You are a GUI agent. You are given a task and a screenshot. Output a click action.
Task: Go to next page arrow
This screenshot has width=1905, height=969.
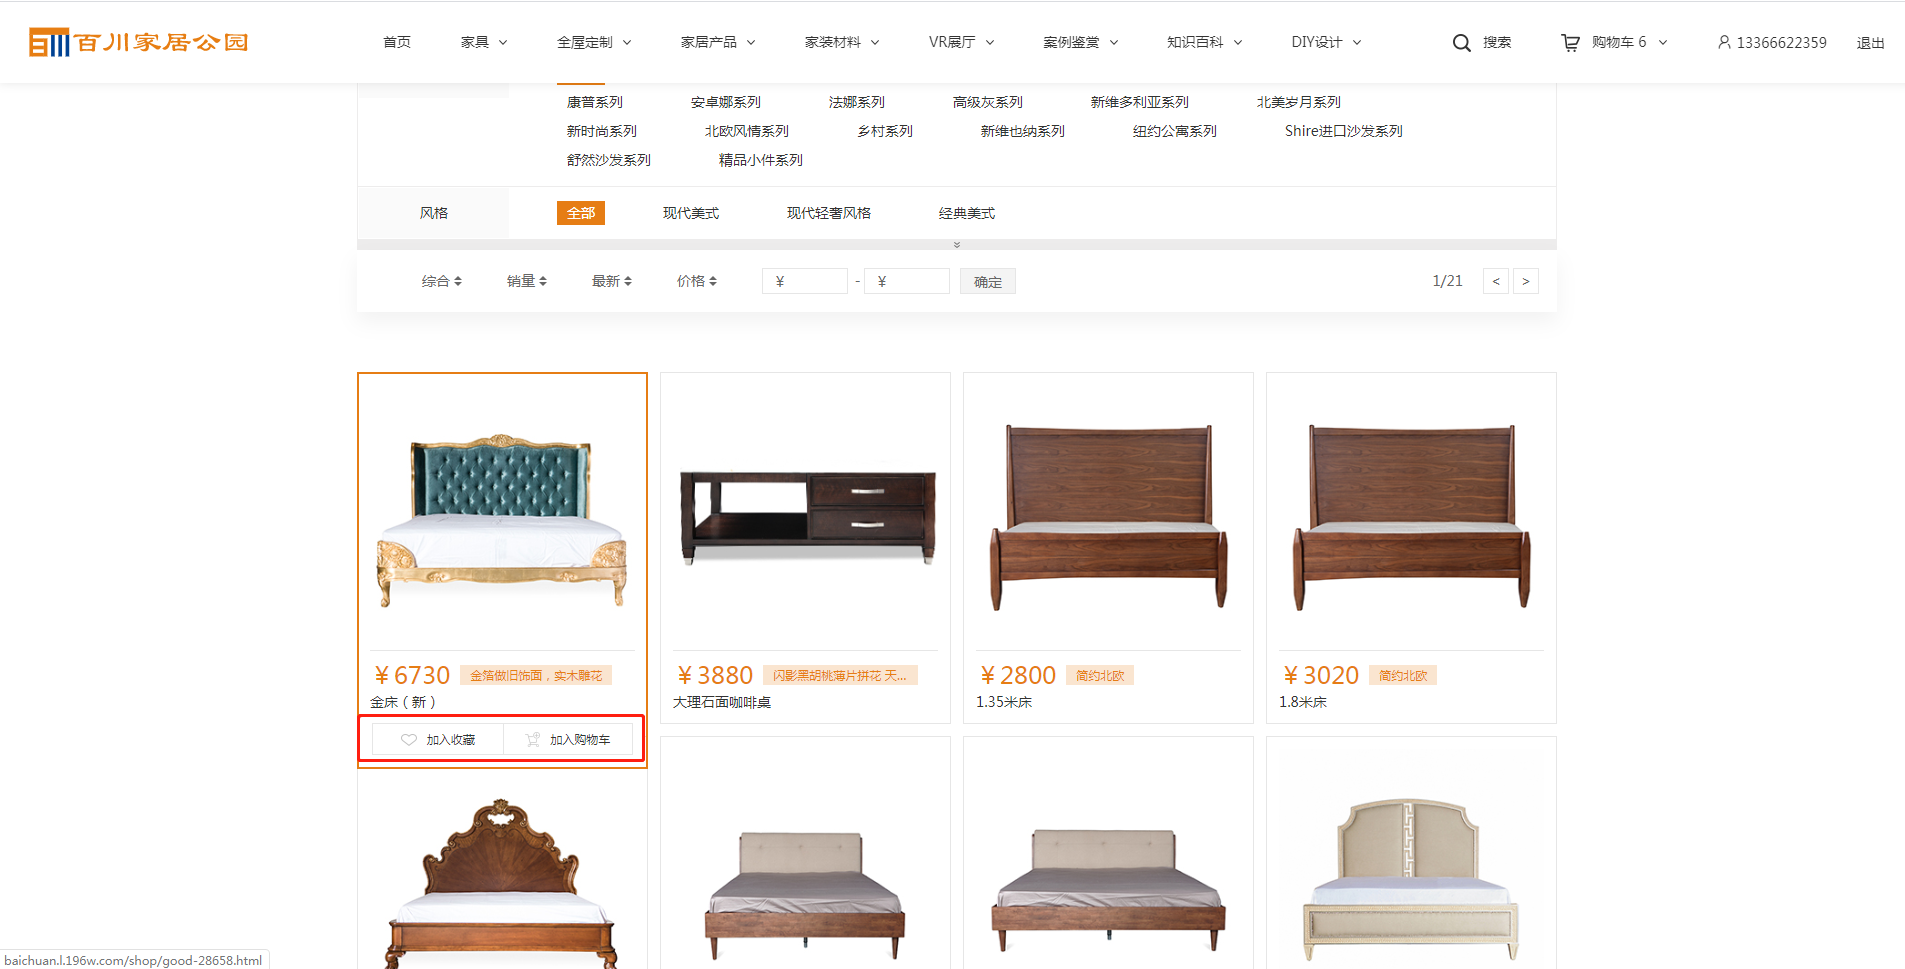click(x=1525, y=282)
